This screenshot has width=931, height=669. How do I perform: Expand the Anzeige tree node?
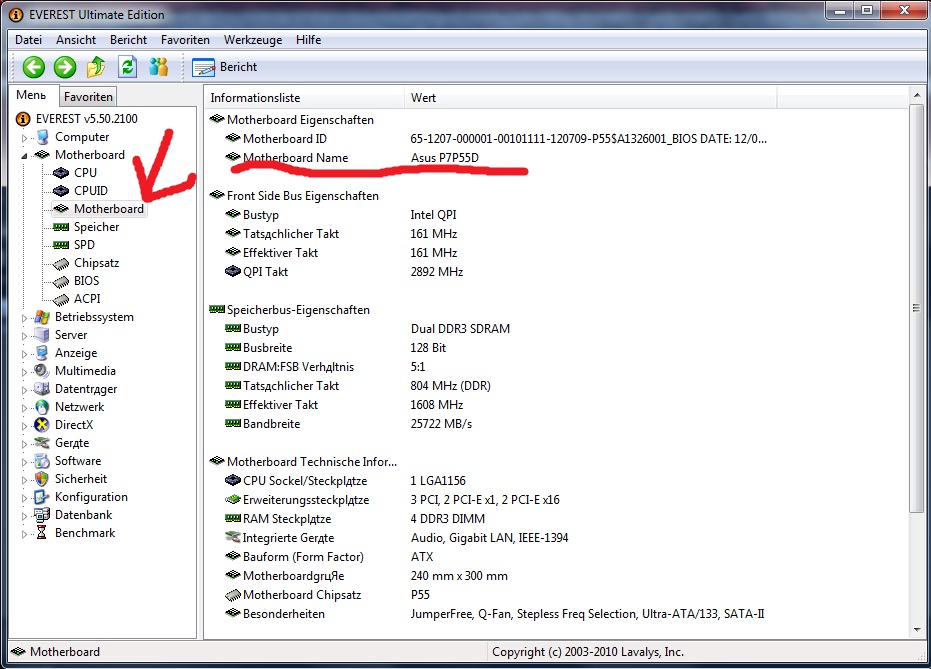click(x=24, y=354)
